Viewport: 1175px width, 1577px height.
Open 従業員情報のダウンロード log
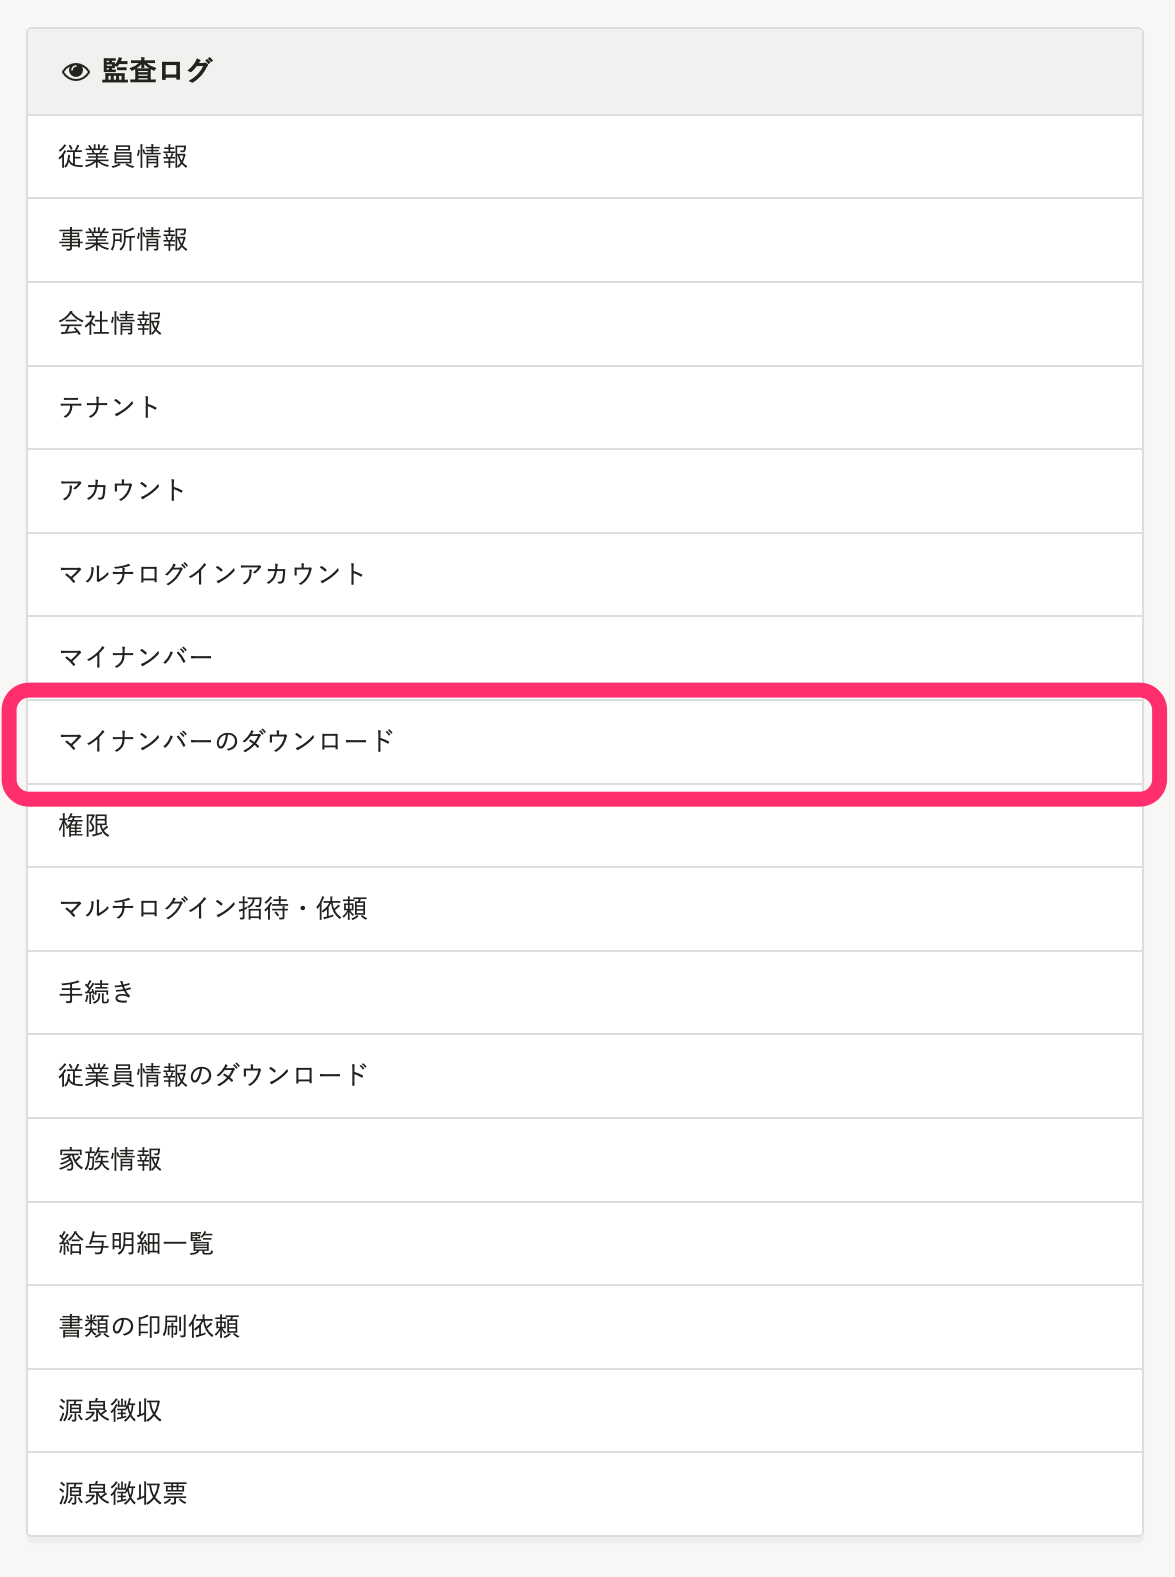click(x=585, y=1076)
